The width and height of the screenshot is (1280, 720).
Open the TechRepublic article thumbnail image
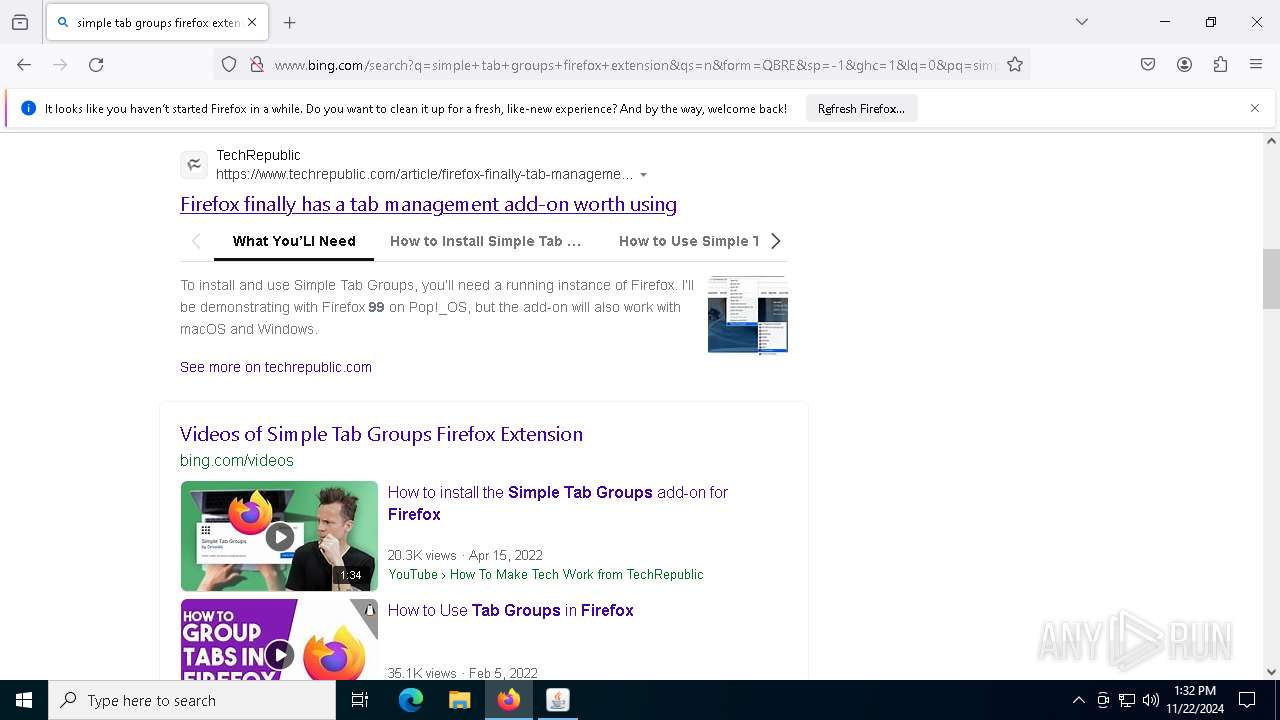coord(748,315)
